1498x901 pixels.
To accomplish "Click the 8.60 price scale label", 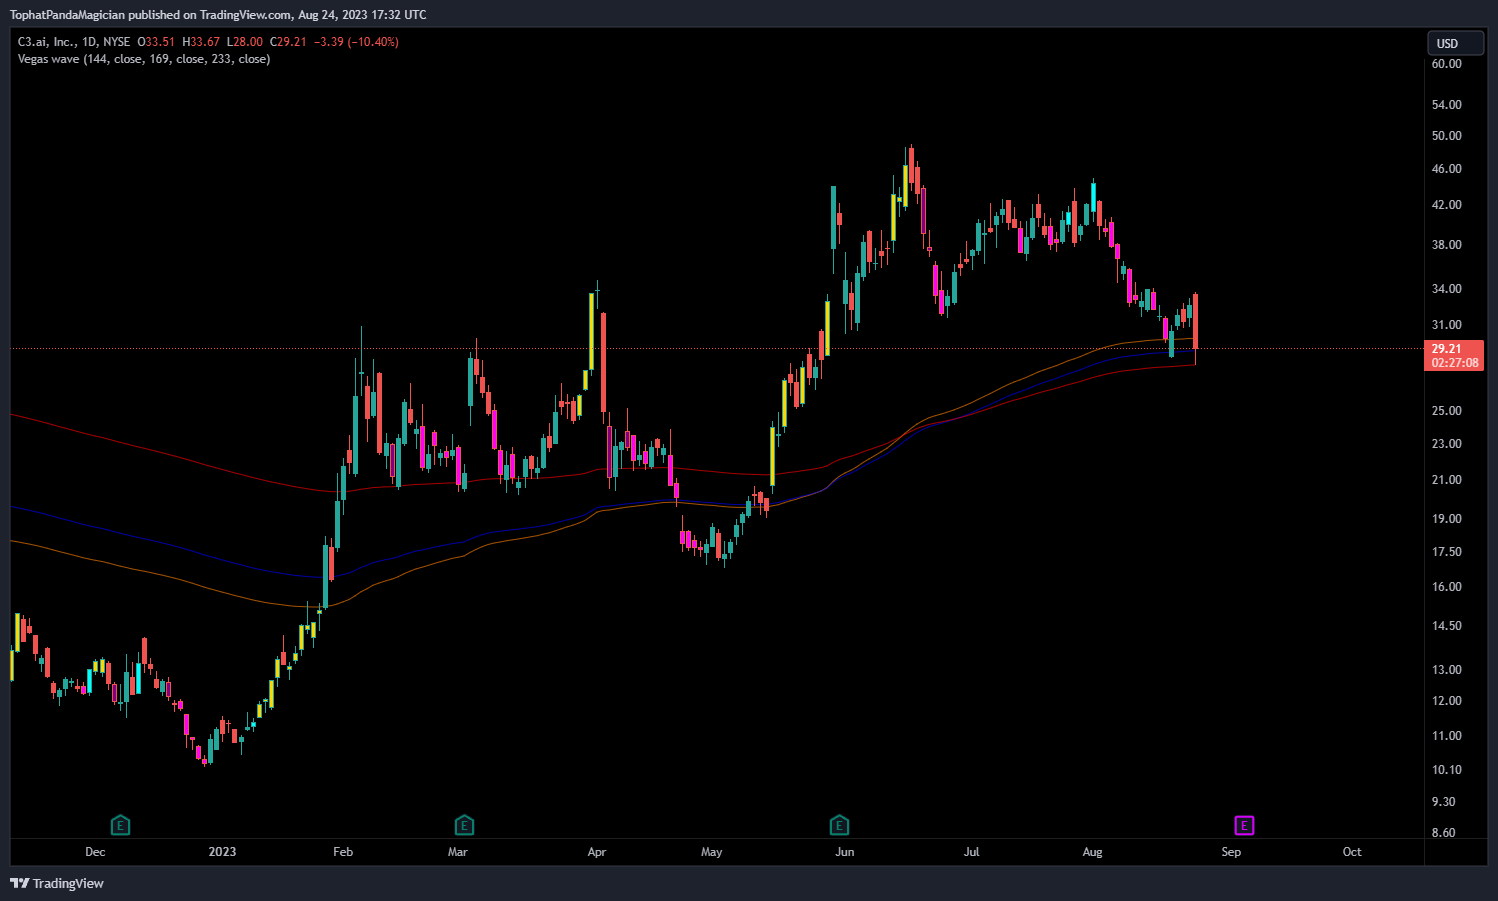I will pos(1443,833).
